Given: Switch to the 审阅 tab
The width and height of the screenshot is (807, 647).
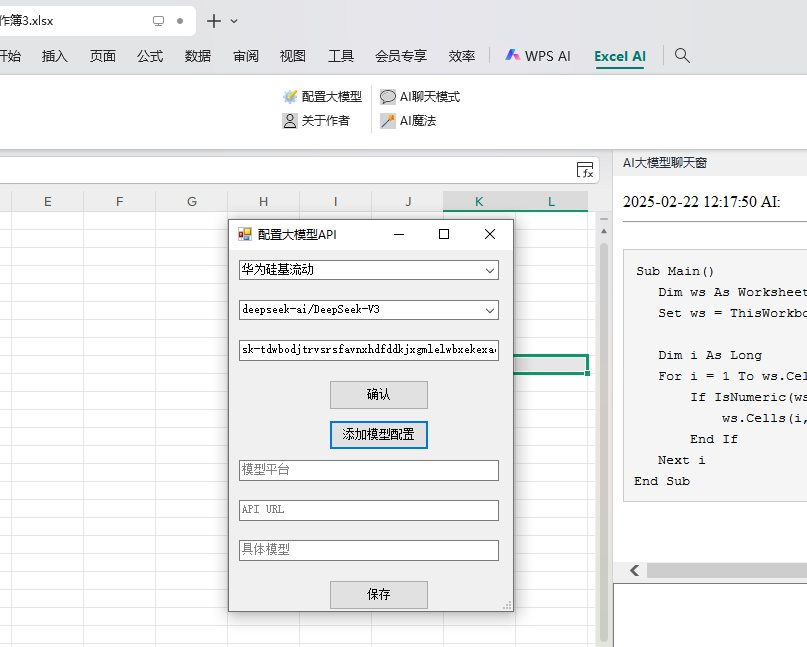Looking at the screenshot, I should coord(245,56).
